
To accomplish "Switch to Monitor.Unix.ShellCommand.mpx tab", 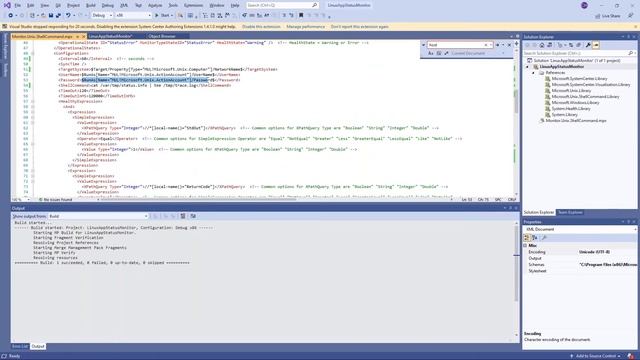I will [42, 36].
